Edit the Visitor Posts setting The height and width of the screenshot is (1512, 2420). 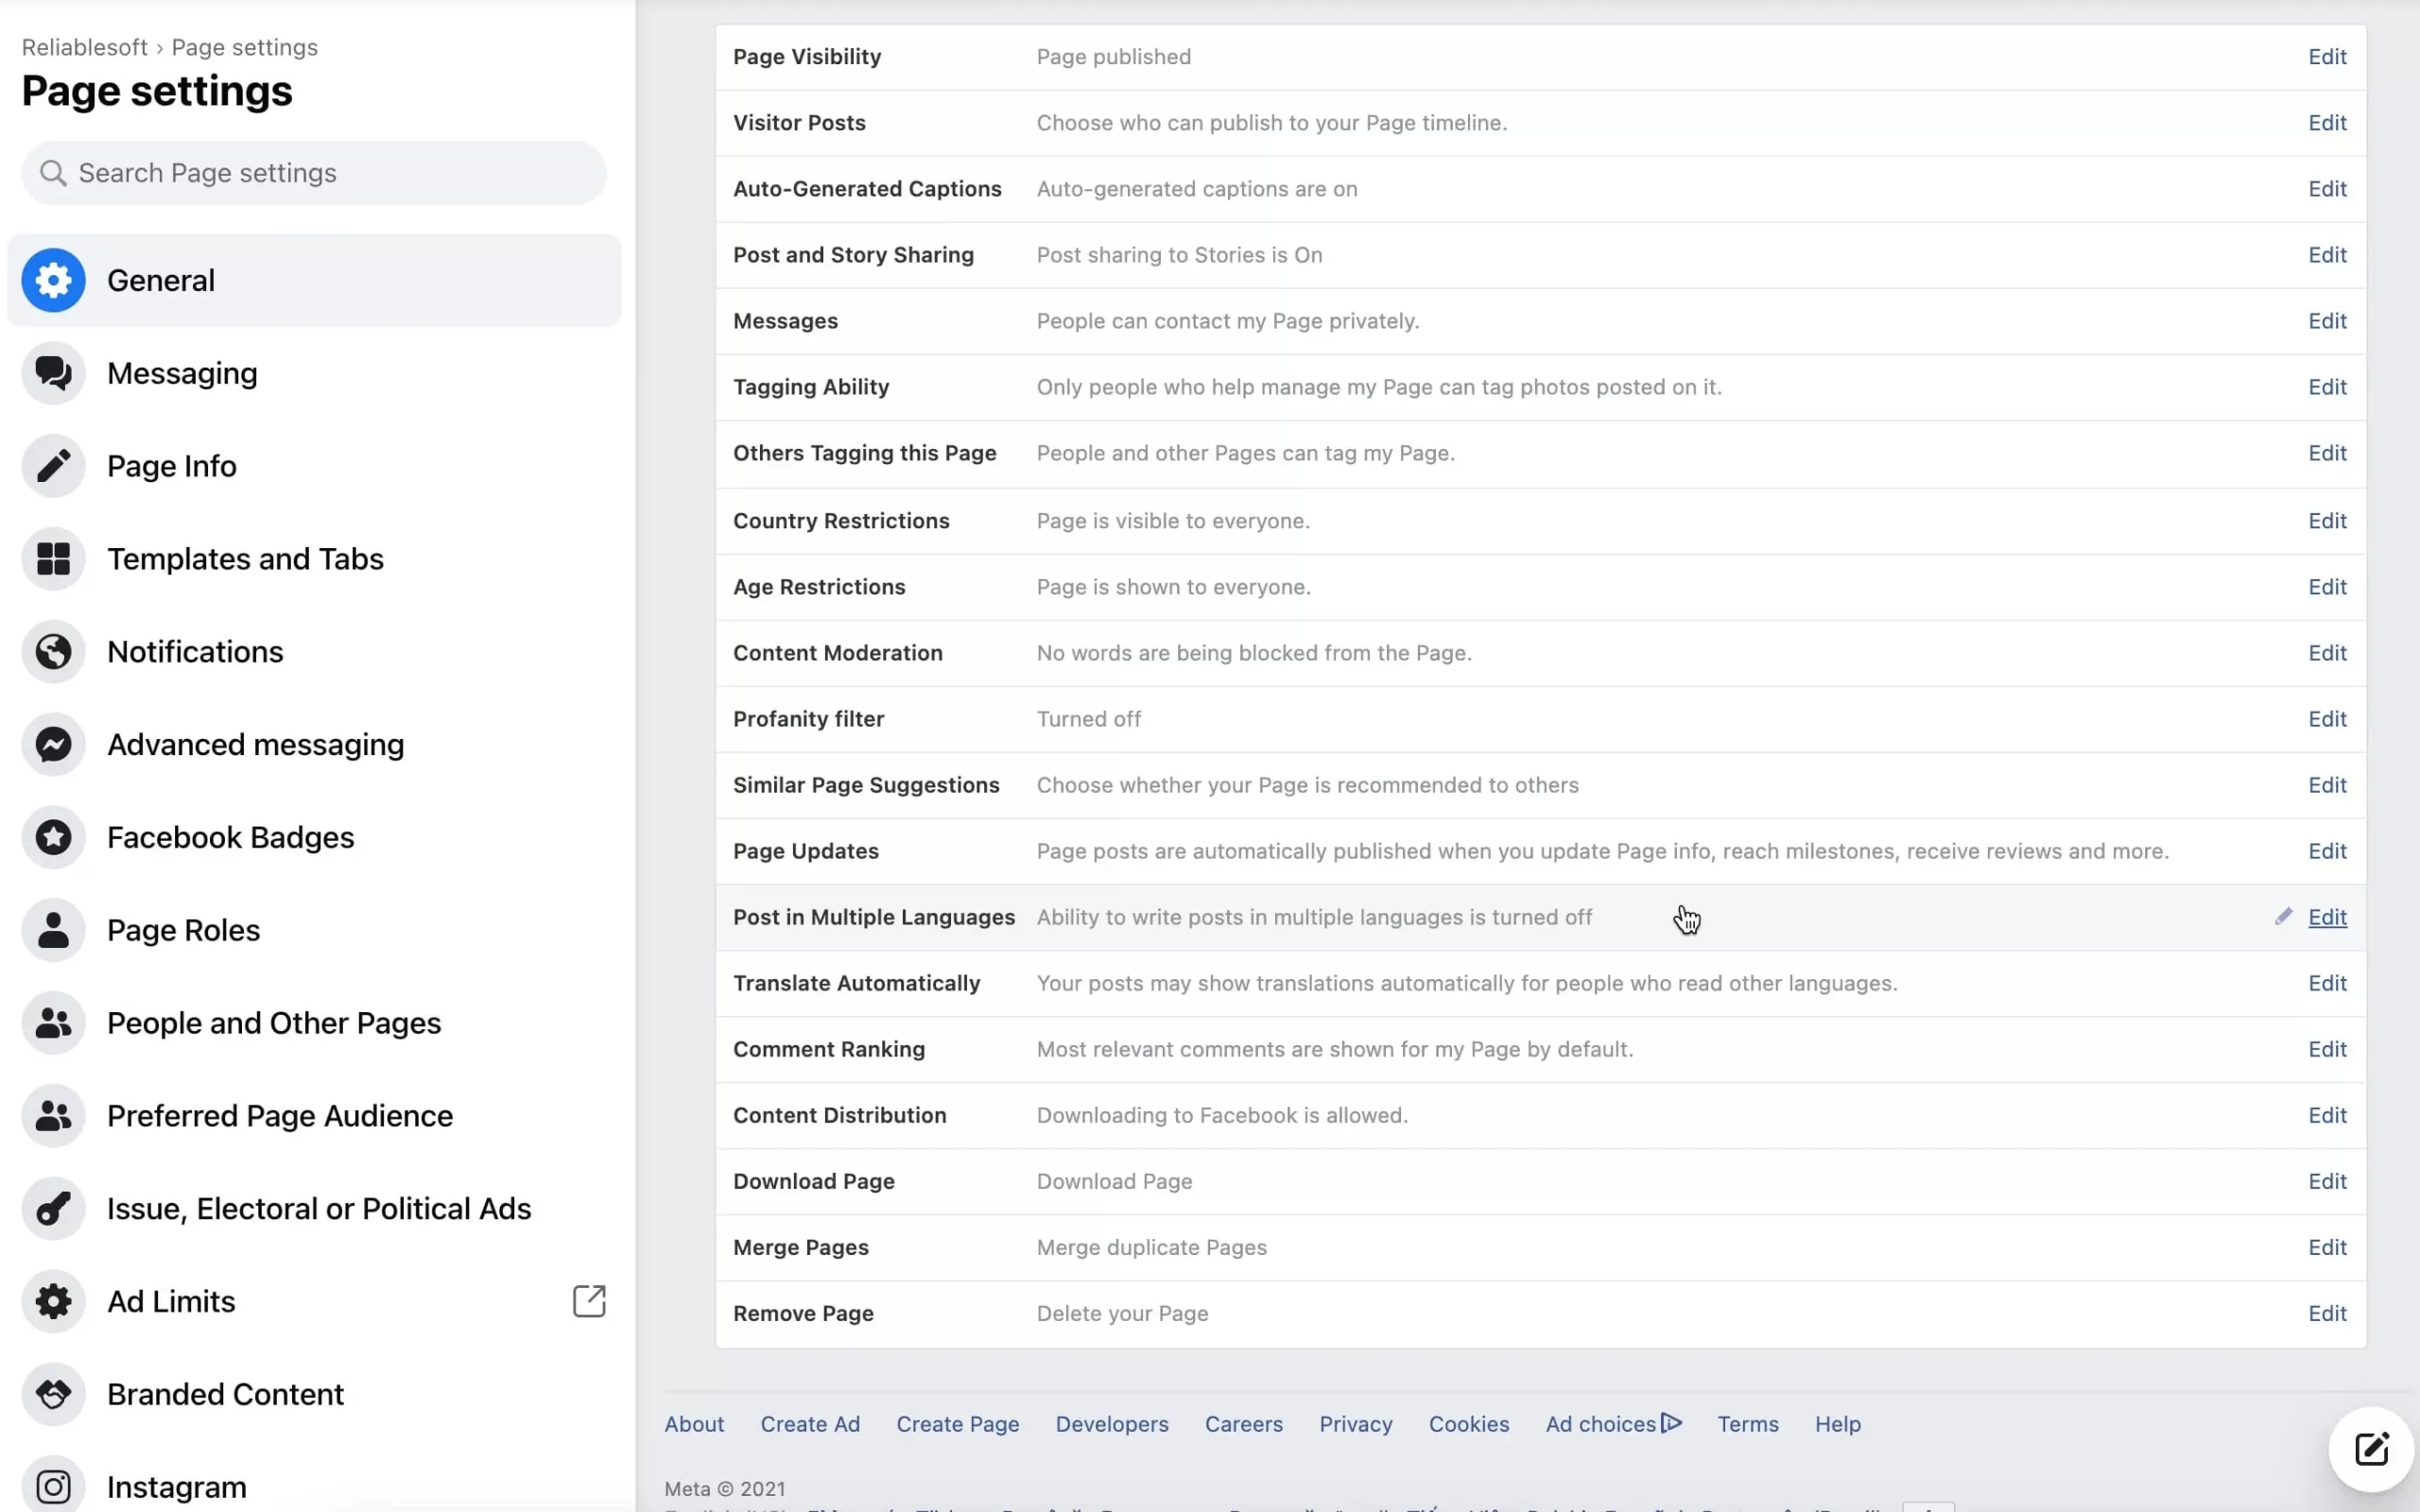[2327, 123]
